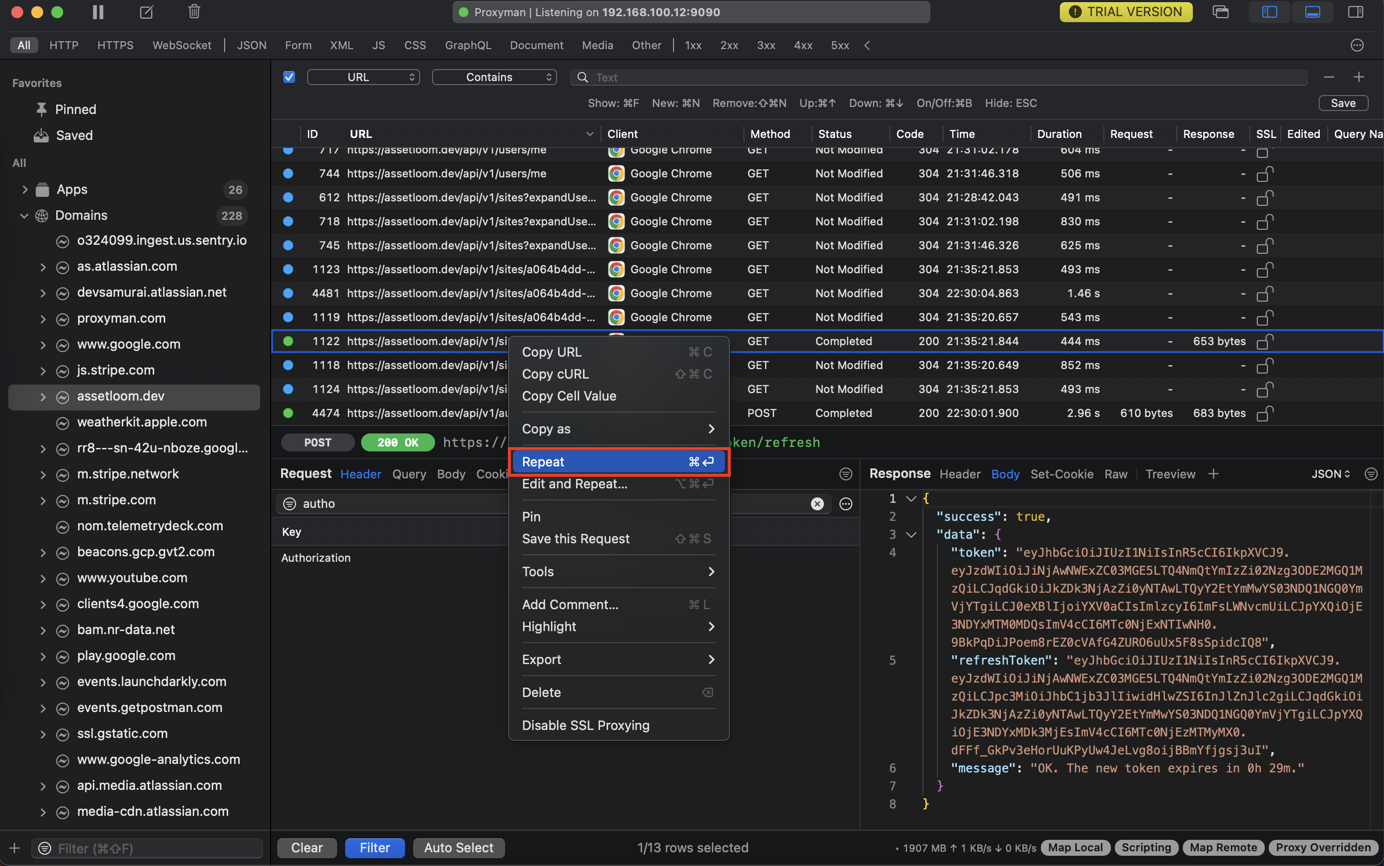Image resolution: width=1384 pixels, height=866 pixels.
Task: Click the Map Remote button
Action: click(1223, 848)
